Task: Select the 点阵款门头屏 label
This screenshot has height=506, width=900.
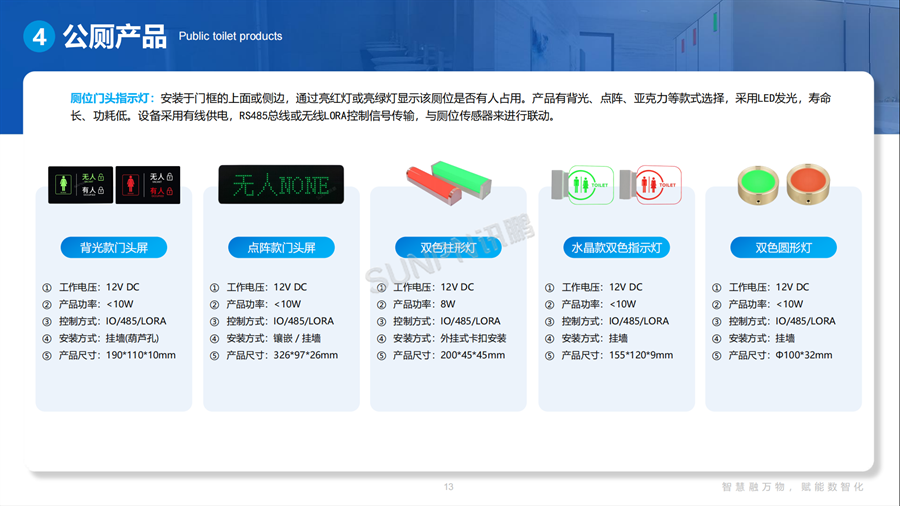Action: (281, 248)
